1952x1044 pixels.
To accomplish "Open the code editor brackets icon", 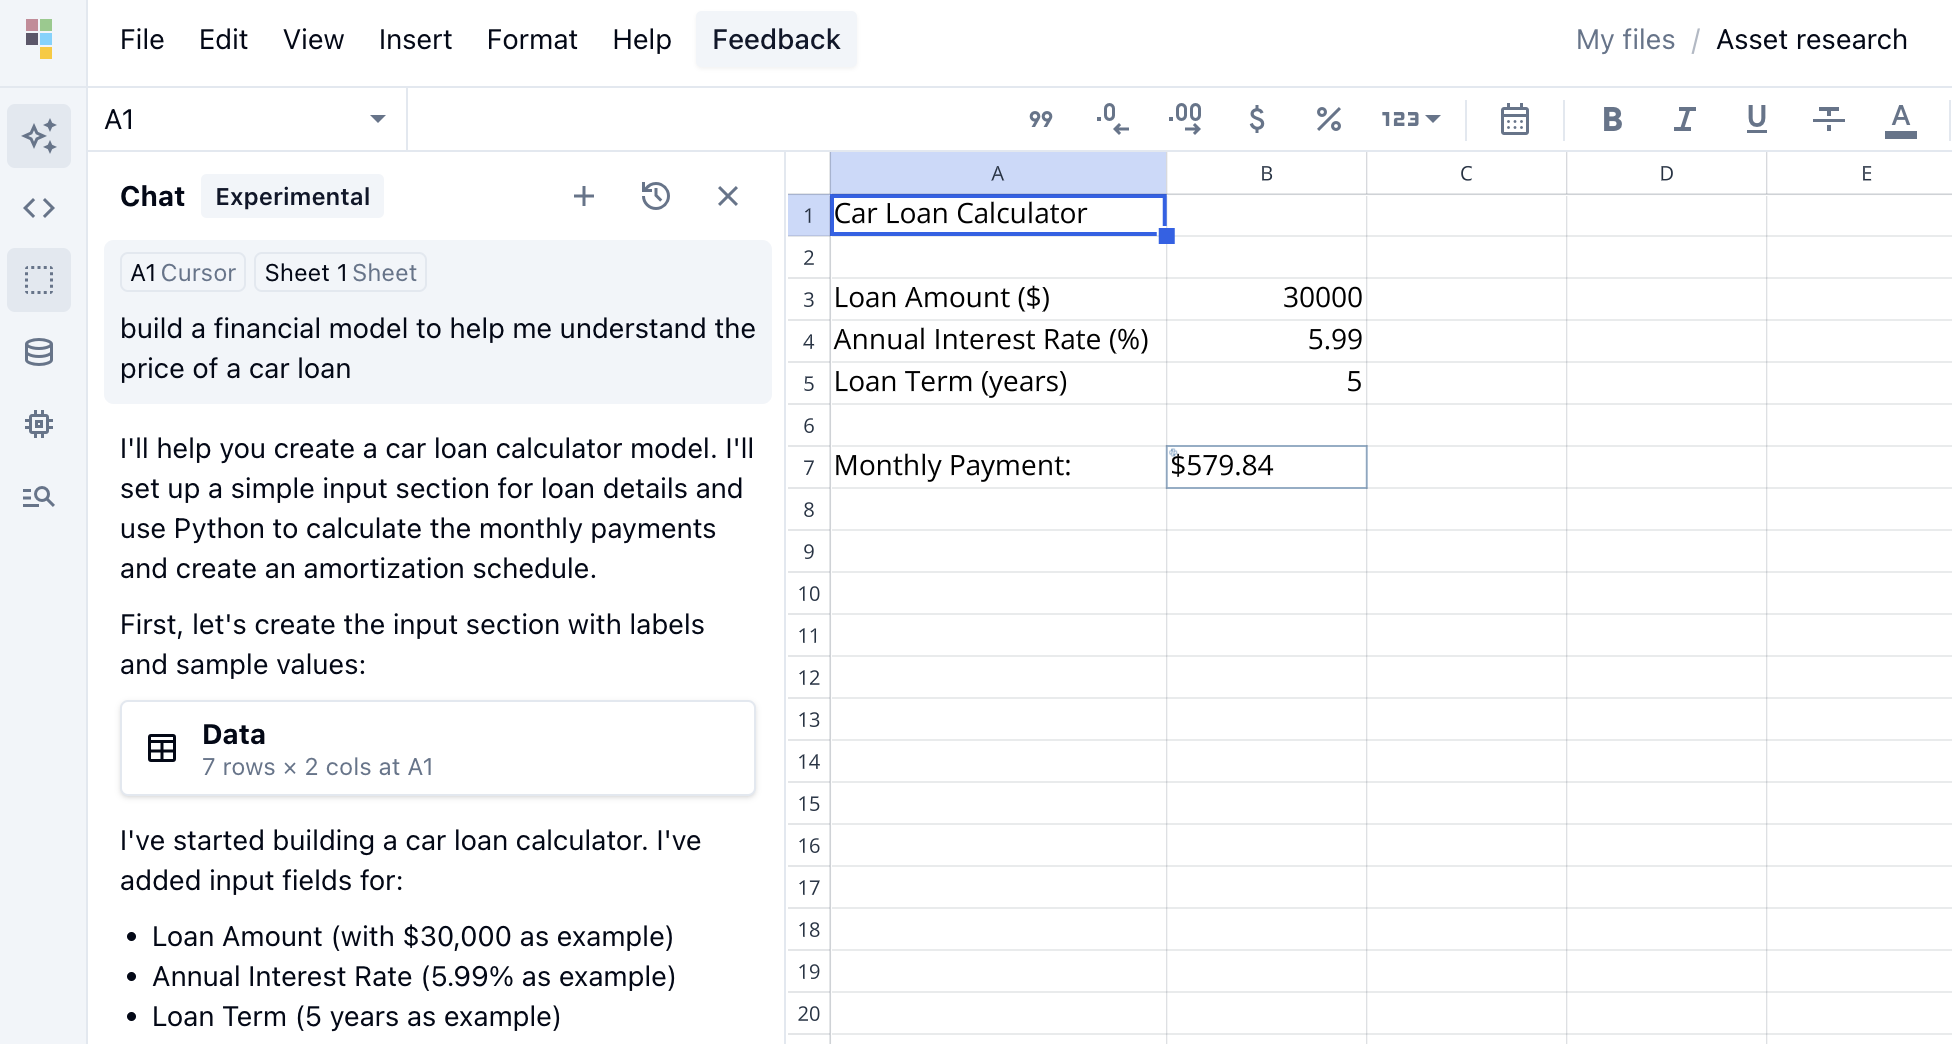I will (39, 208).
